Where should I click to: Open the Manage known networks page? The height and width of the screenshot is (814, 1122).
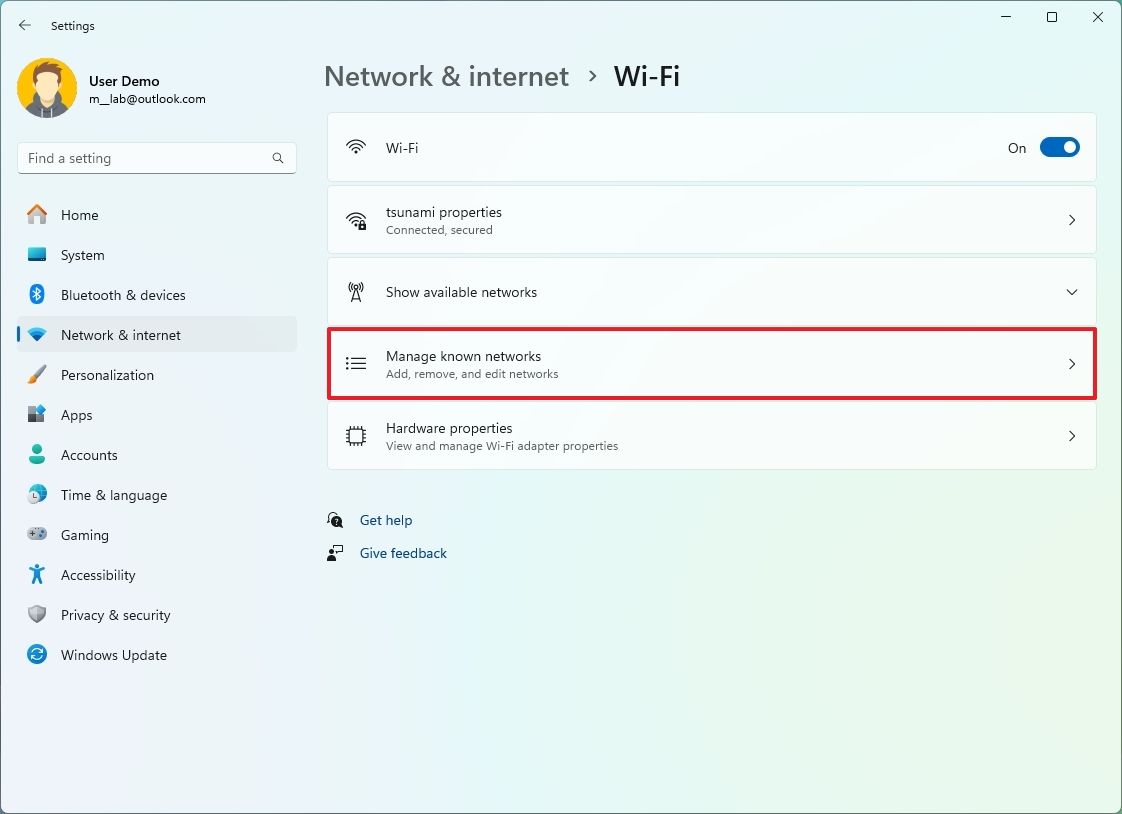[x=711, y=364]
